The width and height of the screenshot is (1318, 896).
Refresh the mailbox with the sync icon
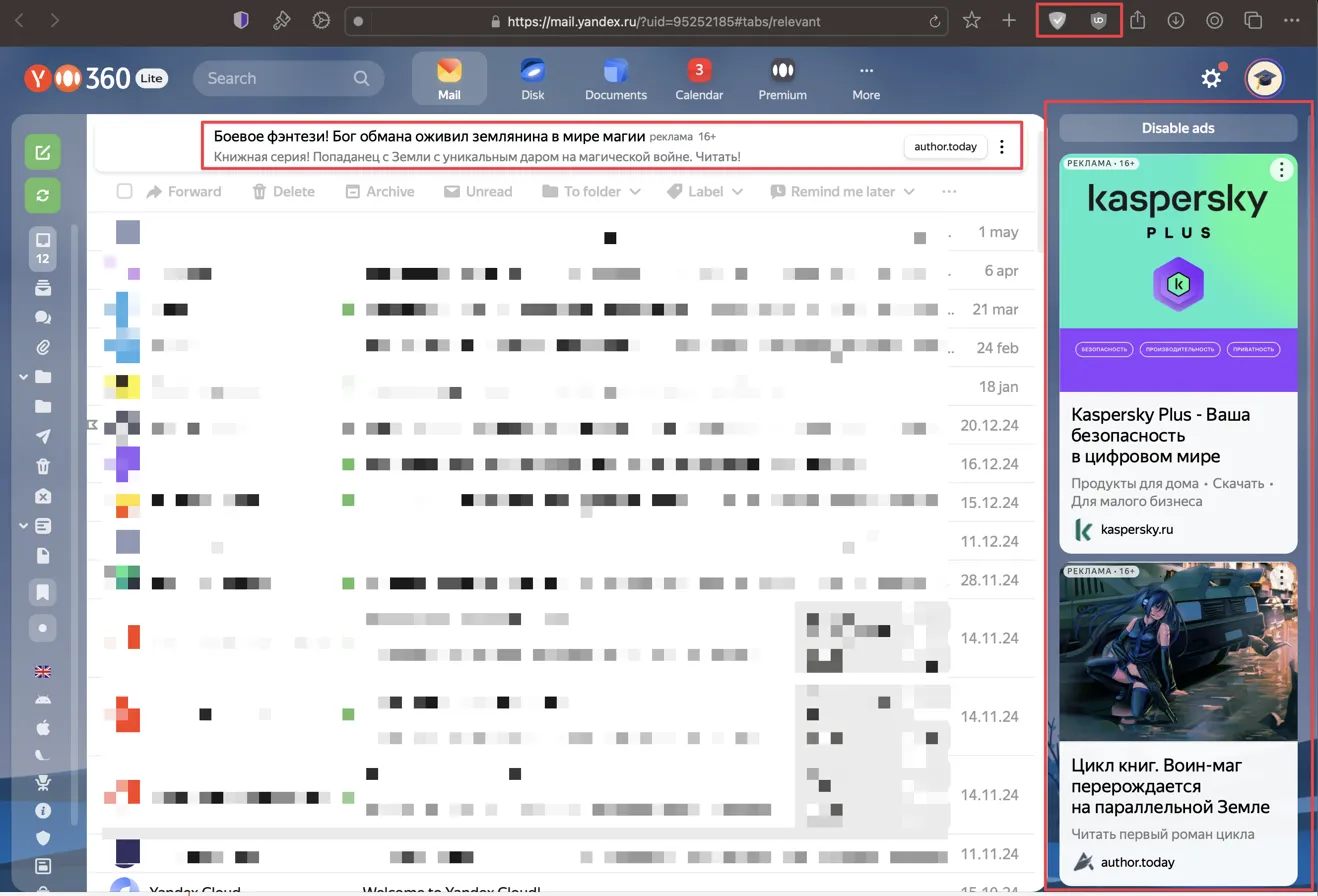[42, 195]
